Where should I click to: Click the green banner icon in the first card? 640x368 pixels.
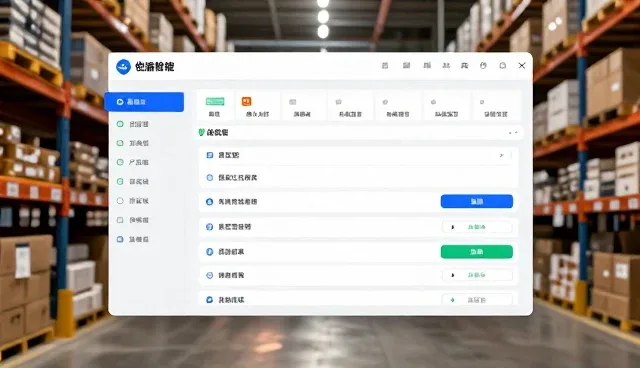[x=215, y=102]
